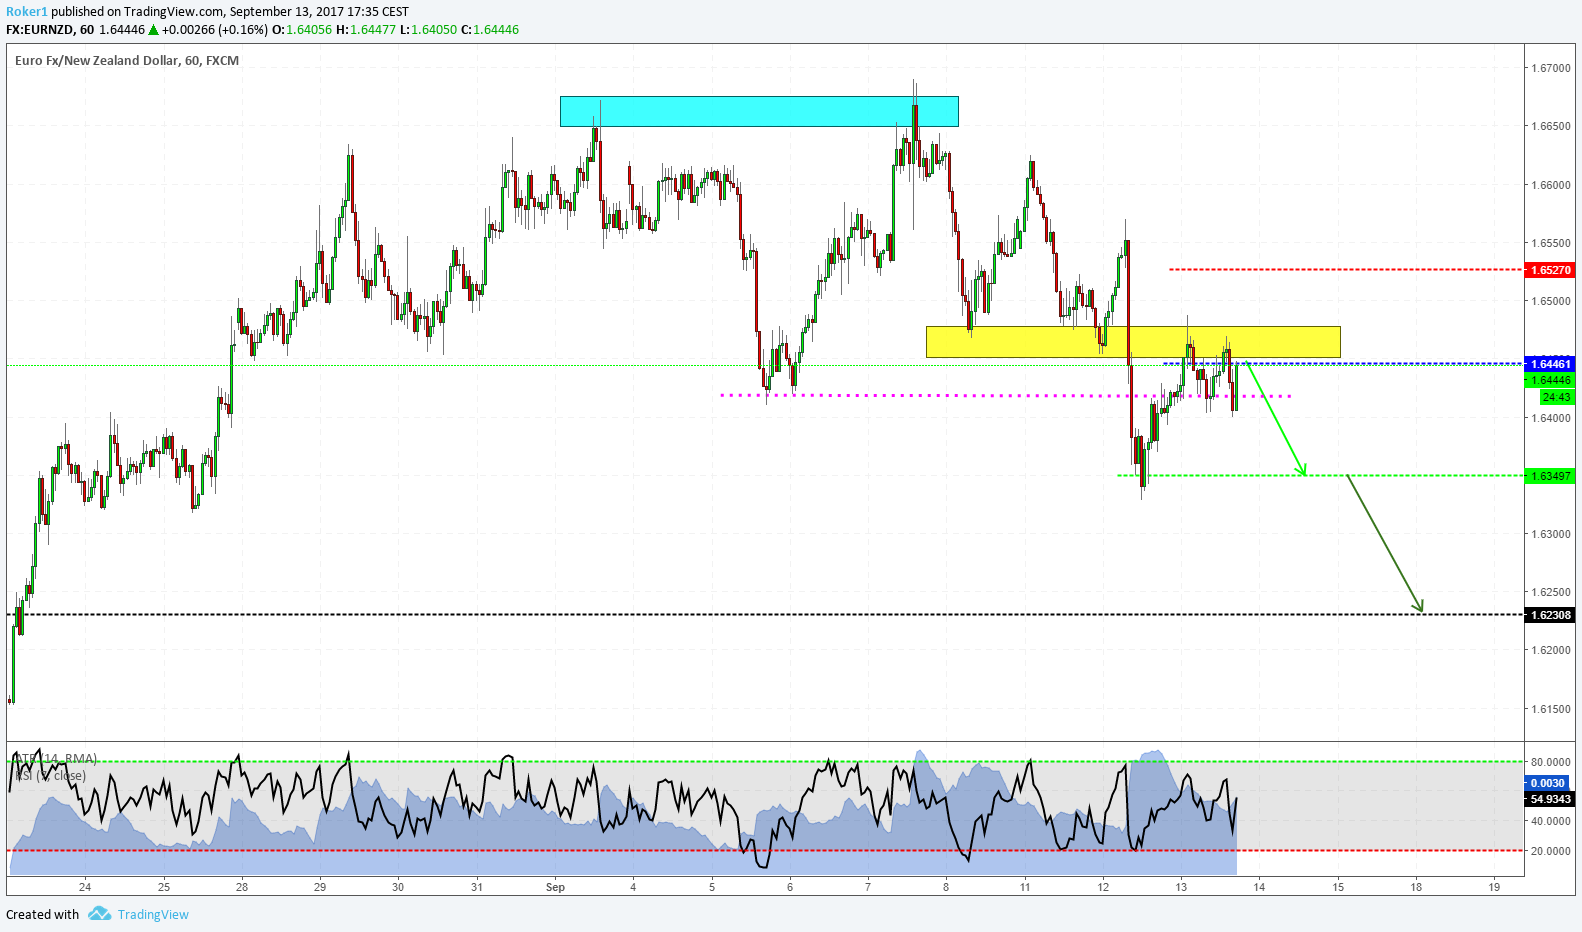Select the green 1.63497 target price label

[x=1550, y=476]
